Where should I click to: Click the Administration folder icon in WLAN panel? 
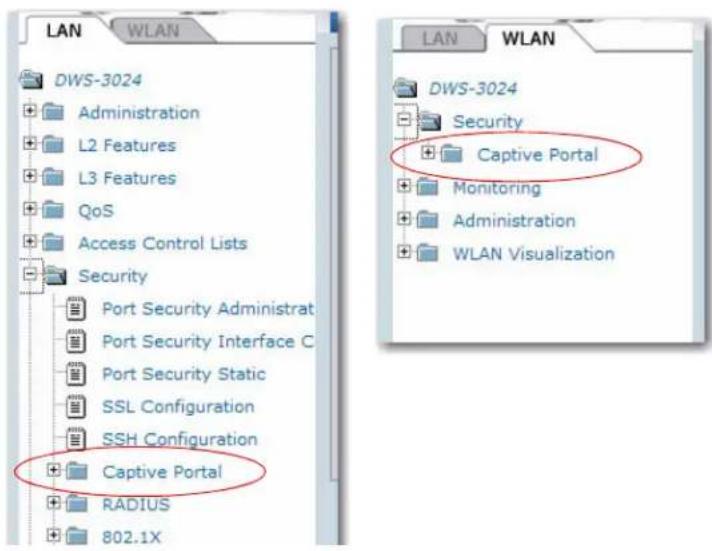(x=428, y=220)
